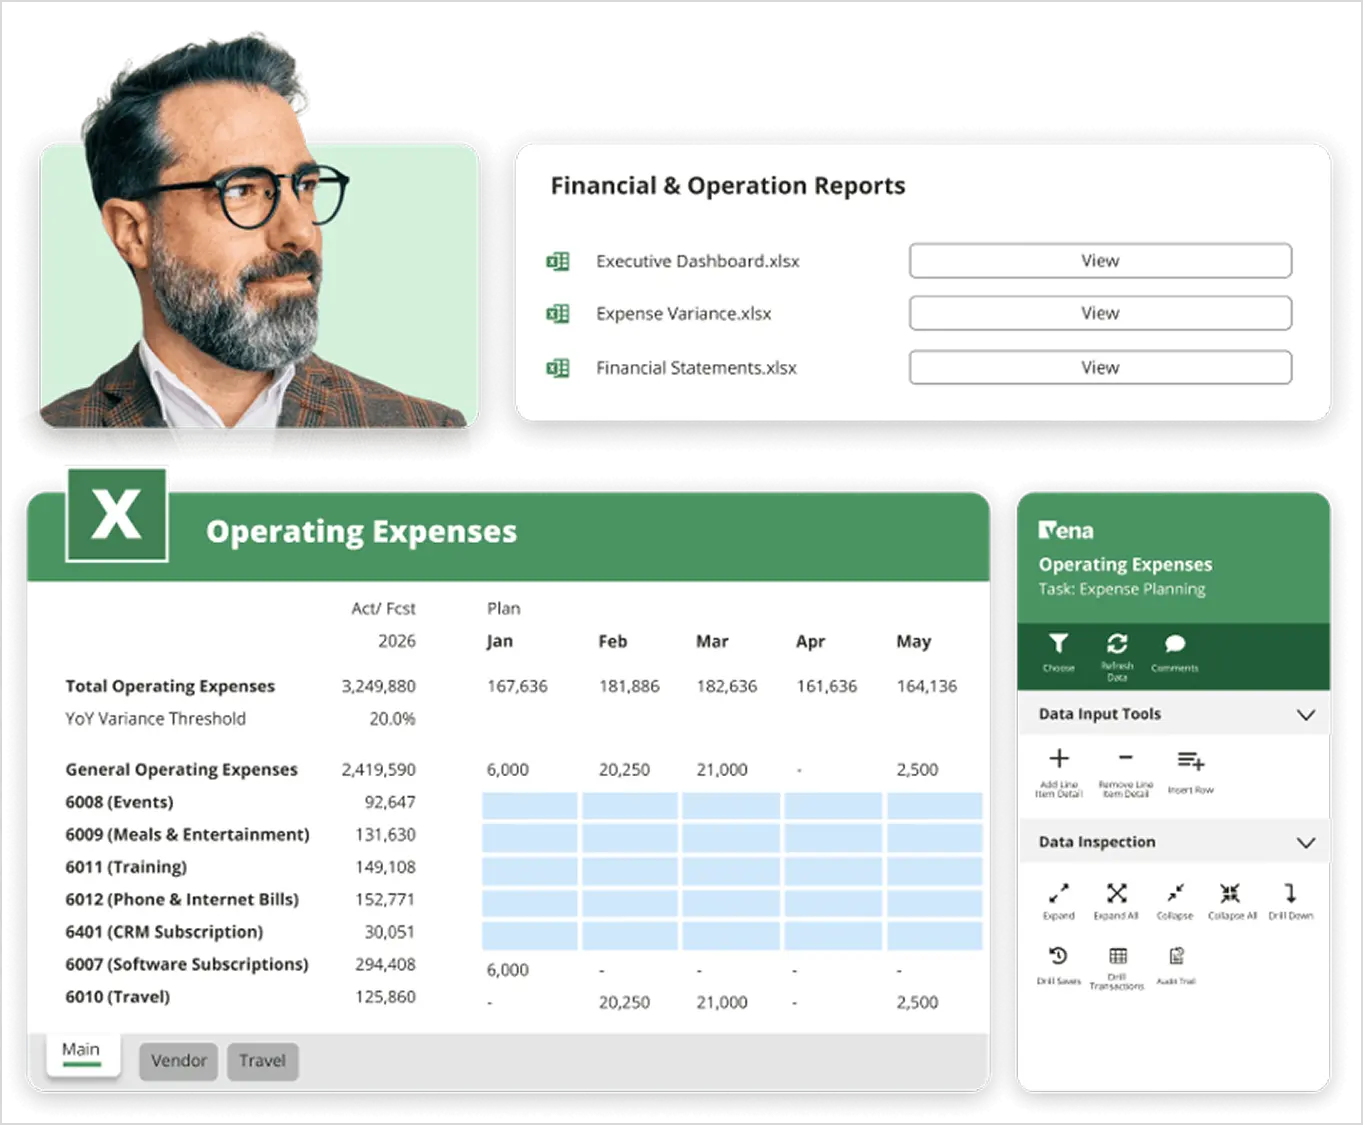1363x1125 pixels.
Task: Click the Task: Expense Planning text
Action: point(1122,589)
